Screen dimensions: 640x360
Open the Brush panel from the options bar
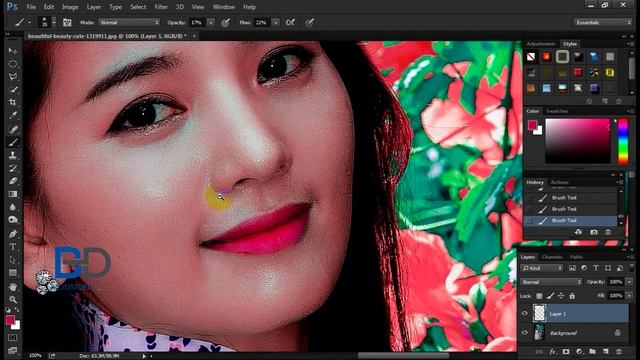(67, 22)
